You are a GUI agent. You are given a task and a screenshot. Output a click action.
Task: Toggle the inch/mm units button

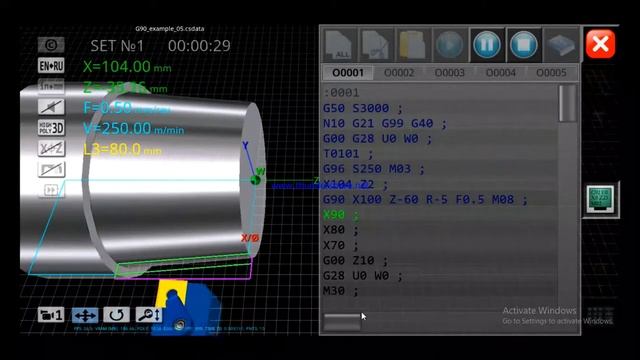[51, 86]
